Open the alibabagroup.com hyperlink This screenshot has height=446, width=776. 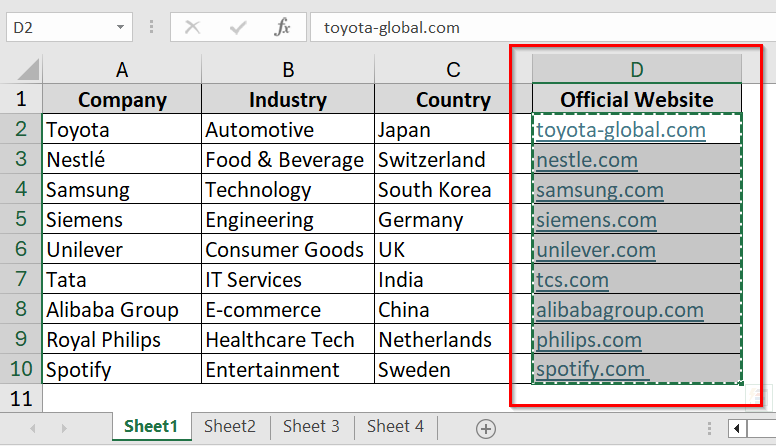coord(620,310)
